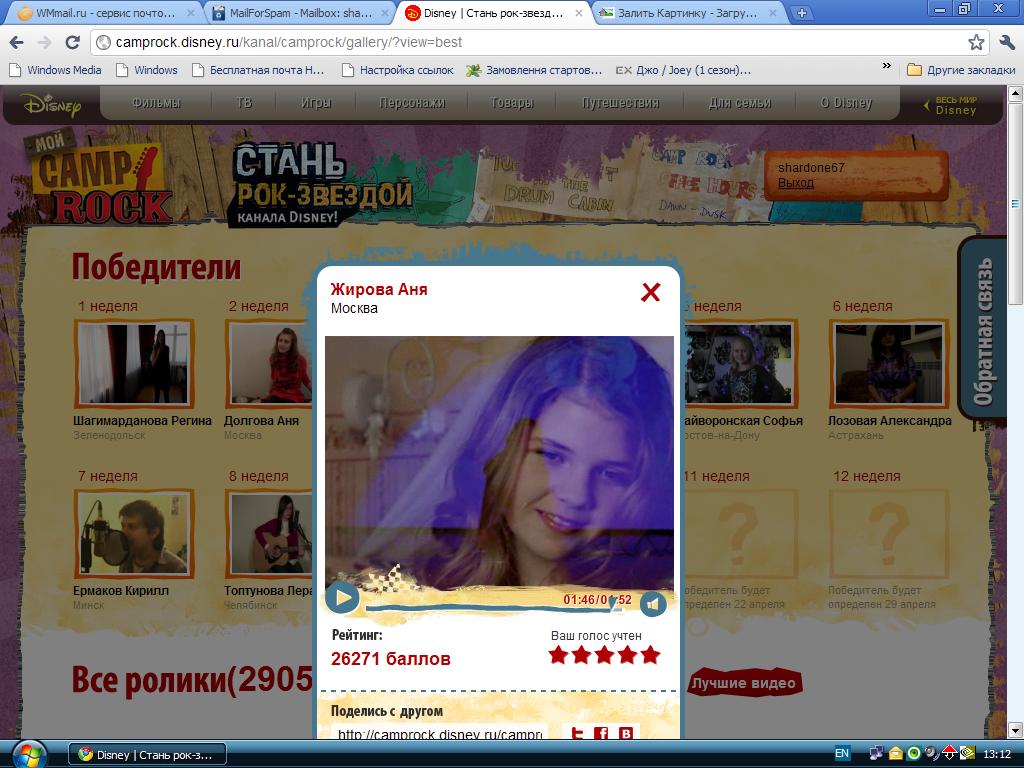Open the Настройка ссылок bookmark

pyautogui.click(x=398, y=70)
